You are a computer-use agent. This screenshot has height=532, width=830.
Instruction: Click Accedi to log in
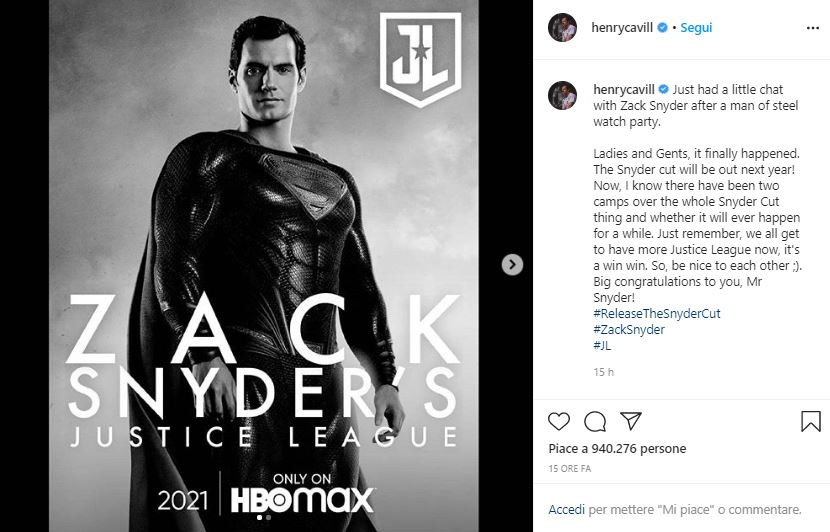(x=566, y=509)
